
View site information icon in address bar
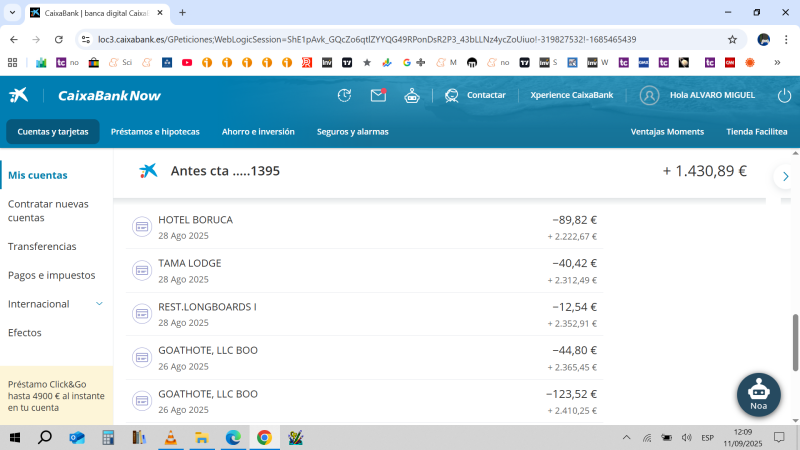86,39
